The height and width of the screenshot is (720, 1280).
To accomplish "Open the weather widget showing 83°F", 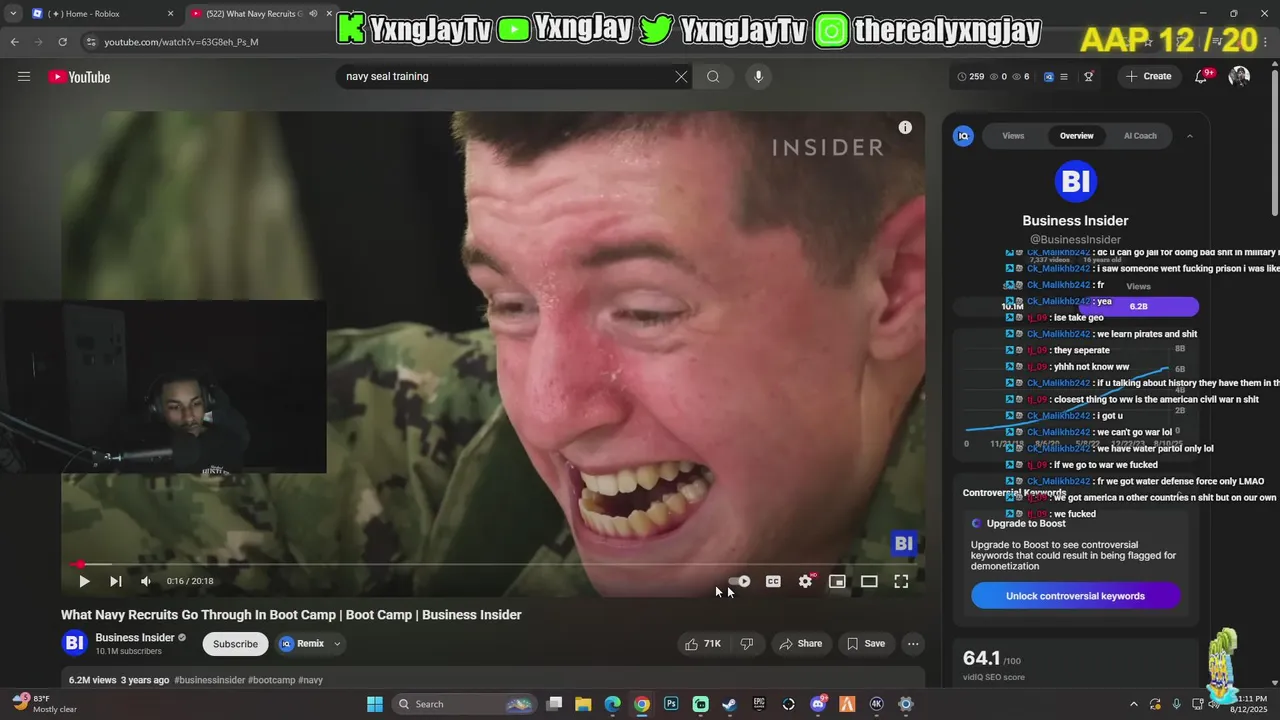I will pyautogui.click(x=46, y=703).
